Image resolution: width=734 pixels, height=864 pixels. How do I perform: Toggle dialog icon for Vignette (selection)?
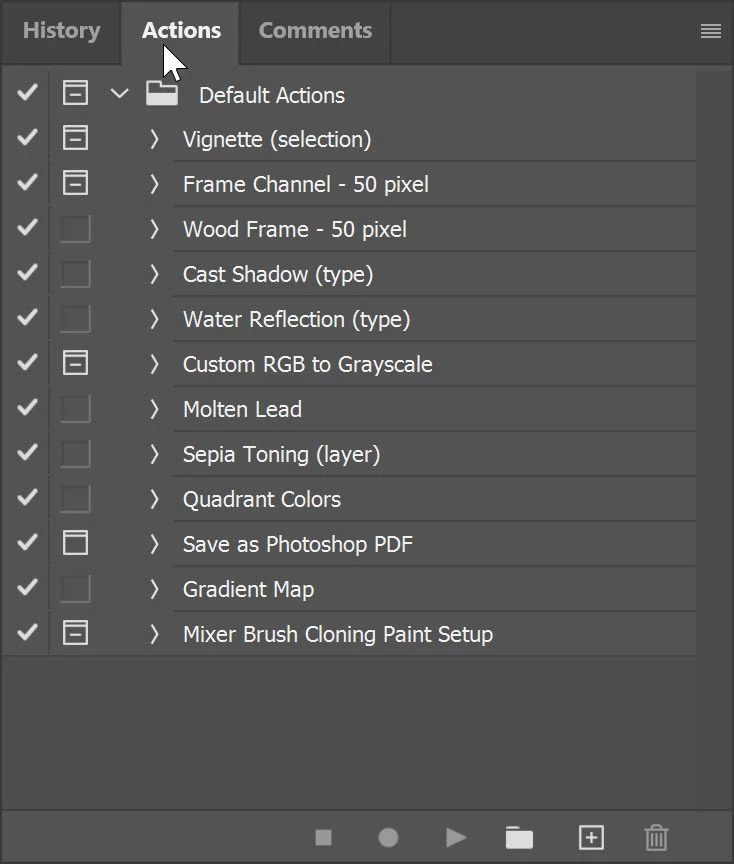(75, 139)
